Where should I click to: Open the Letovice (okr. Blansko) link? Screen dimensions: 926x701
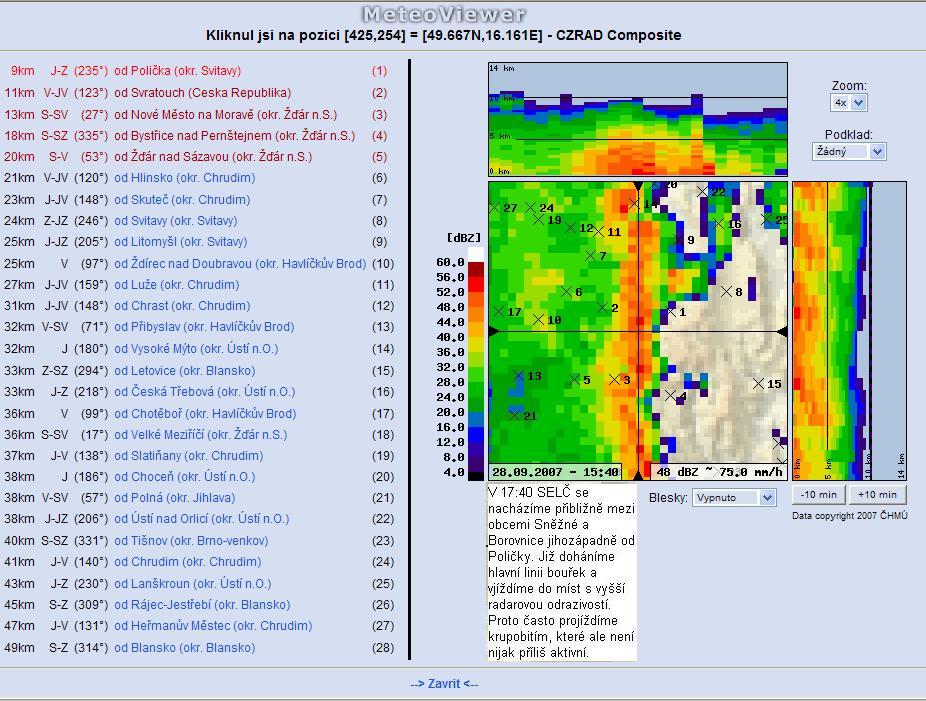(x=185, y=371)
